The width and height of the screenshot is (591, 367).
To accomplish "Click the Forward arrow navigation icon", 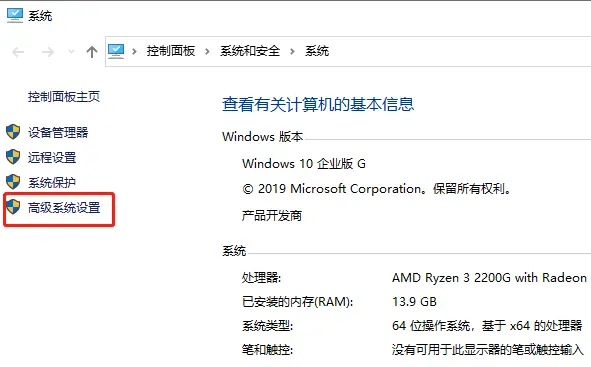I will [x=48, y=52].
